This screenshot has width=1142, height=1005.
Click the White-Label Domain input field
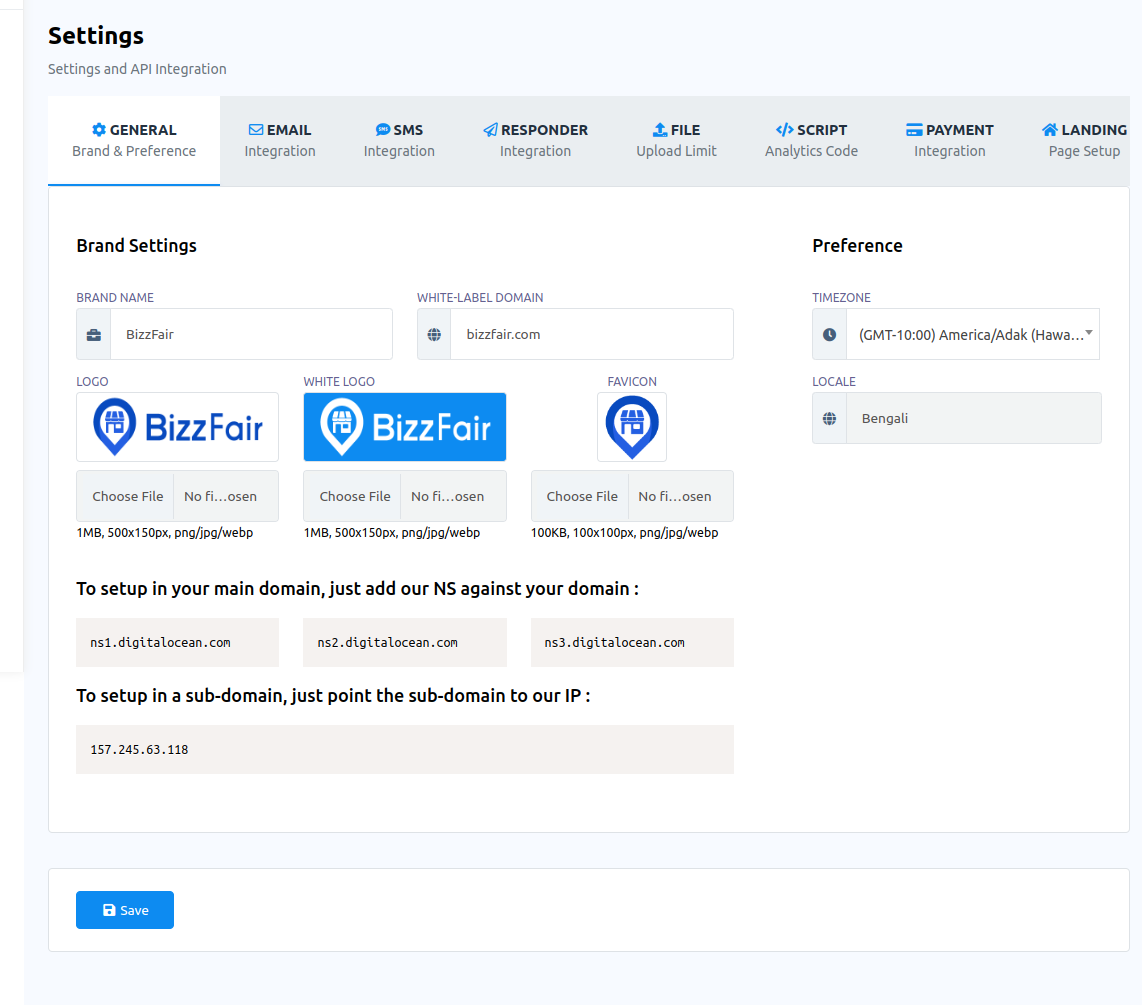point(592,334)
